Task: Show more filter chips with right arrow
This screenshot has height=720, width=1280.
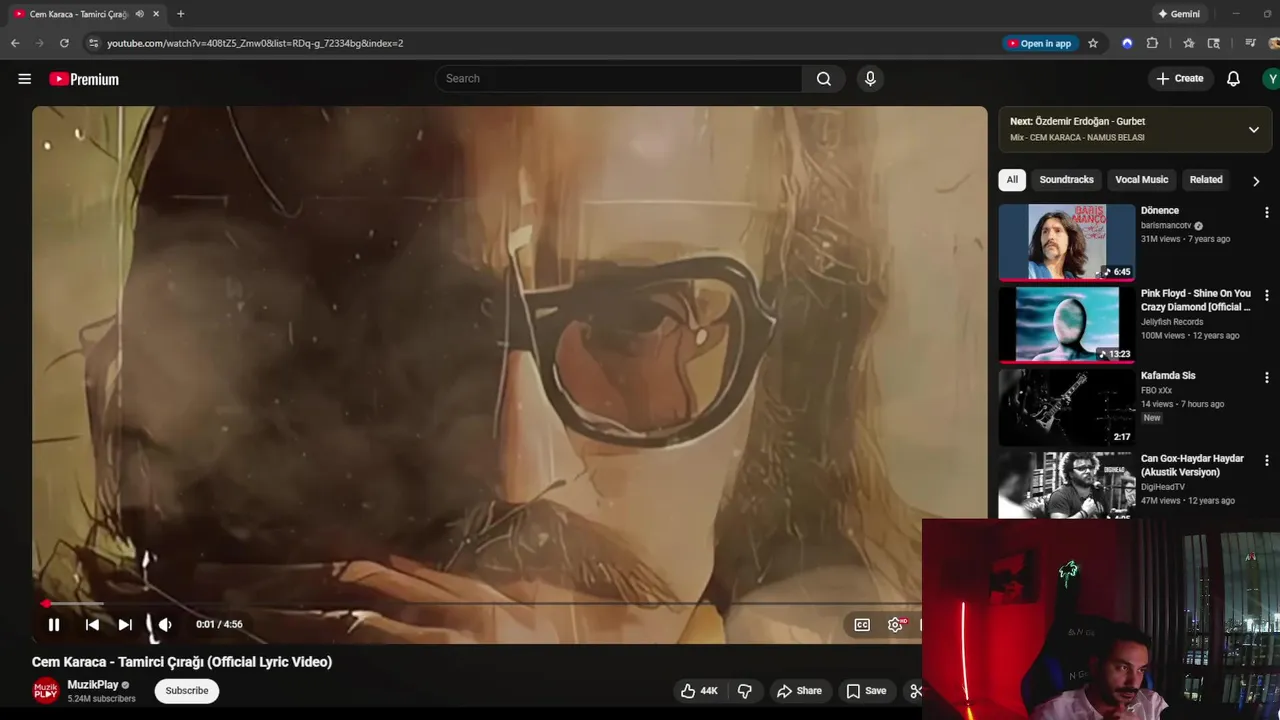Action: [x=1256, y=181]
